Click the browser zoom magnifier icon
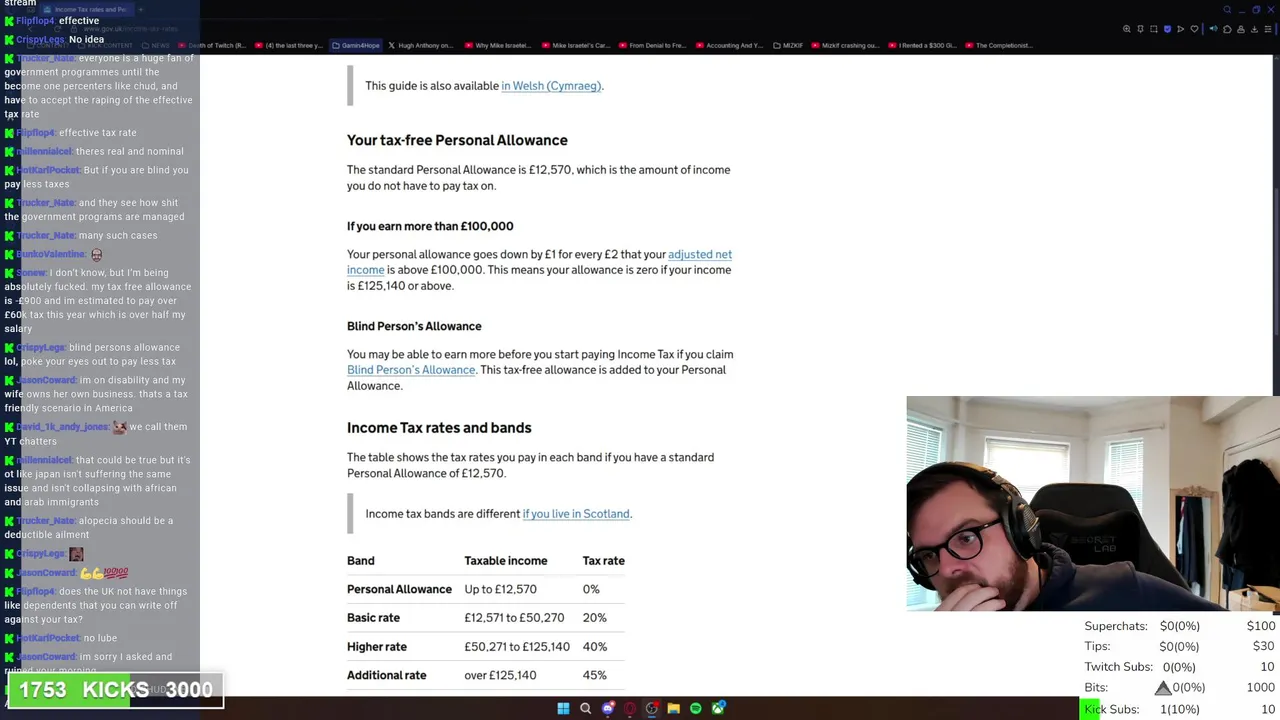This screenshot has width=1280, height=720. (x=1127, y=29)
